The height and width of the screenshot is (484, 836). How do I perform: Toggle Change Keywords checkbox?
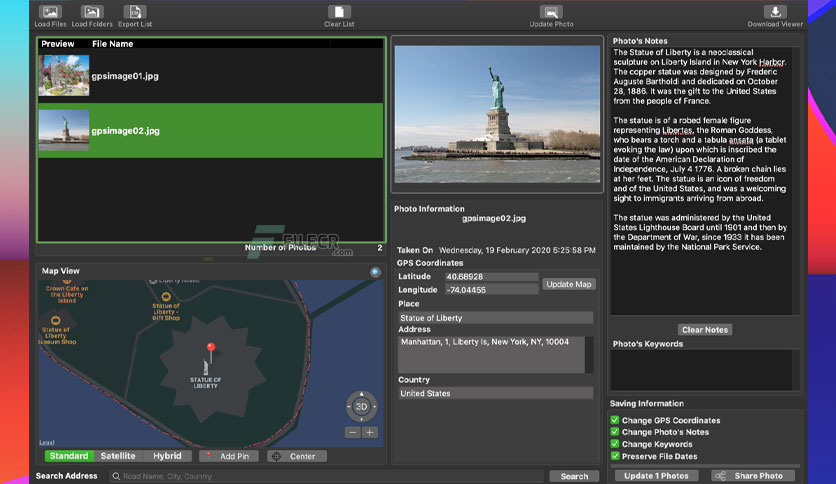click(x=615, y=444)
